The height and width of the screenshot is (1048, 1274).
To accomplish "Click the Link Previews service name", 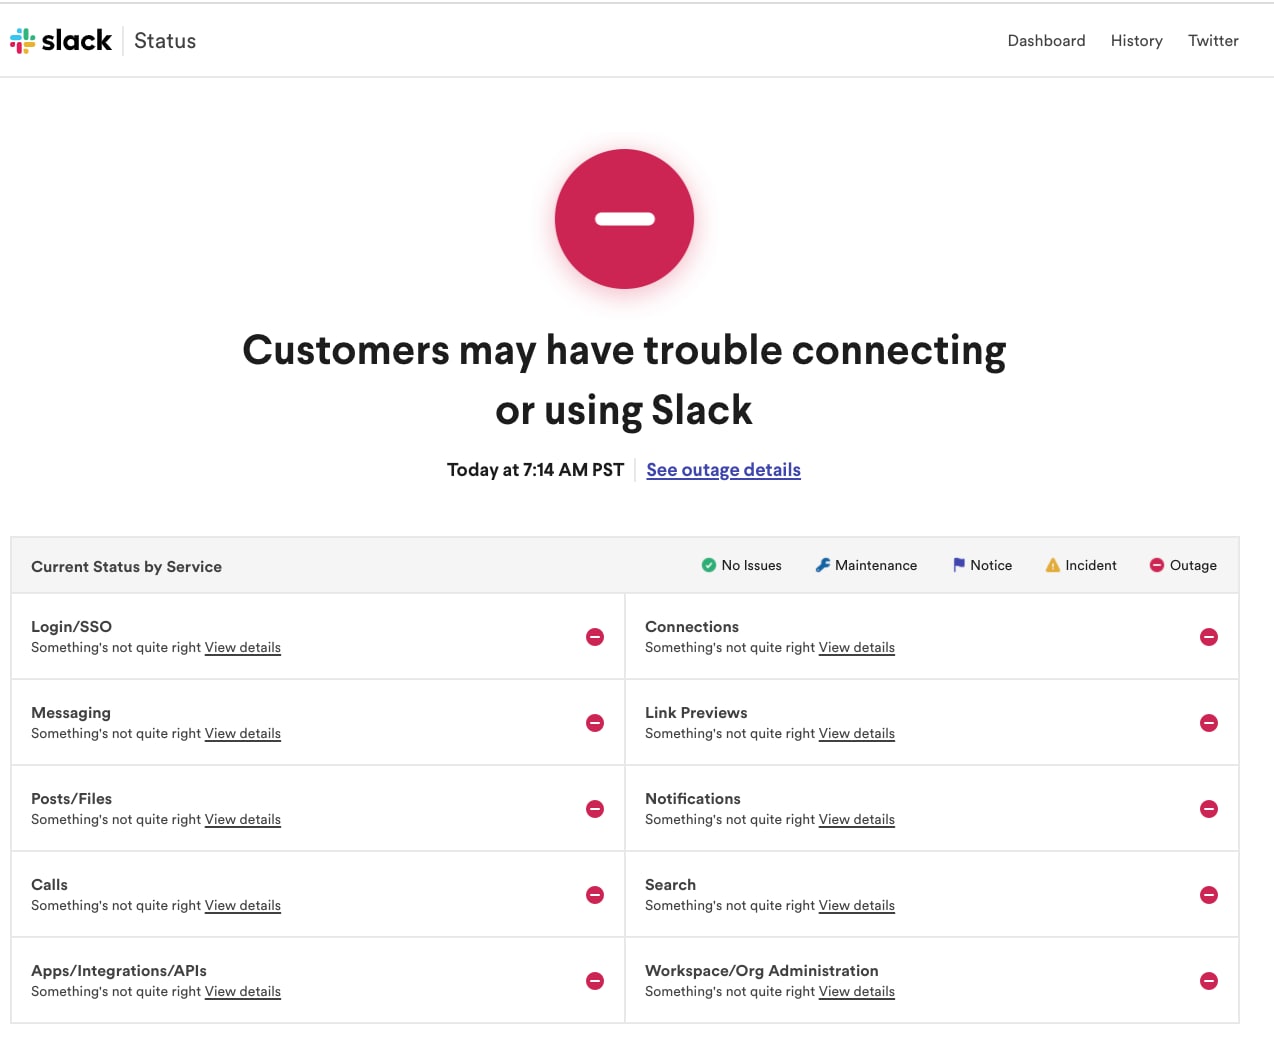I will pos(696,713).
